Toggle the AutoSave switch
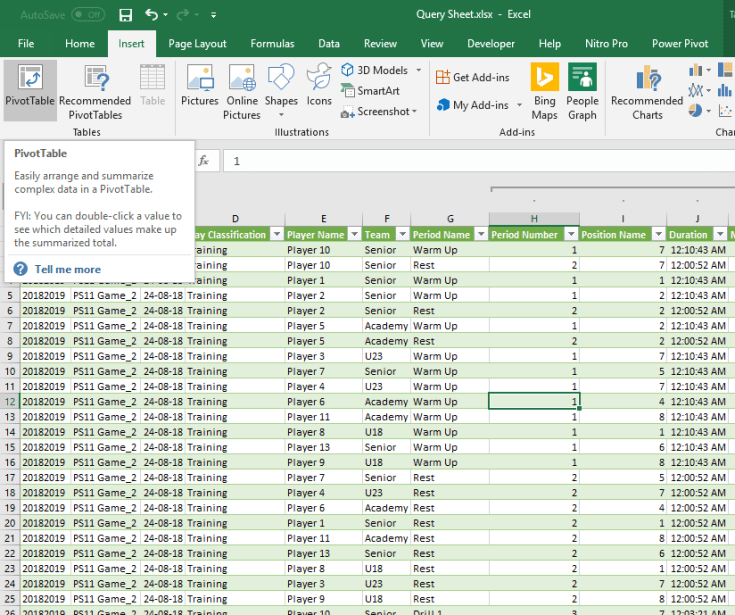Image resolution: width=735 pixels, height=615 pixels. pos(88,15)
